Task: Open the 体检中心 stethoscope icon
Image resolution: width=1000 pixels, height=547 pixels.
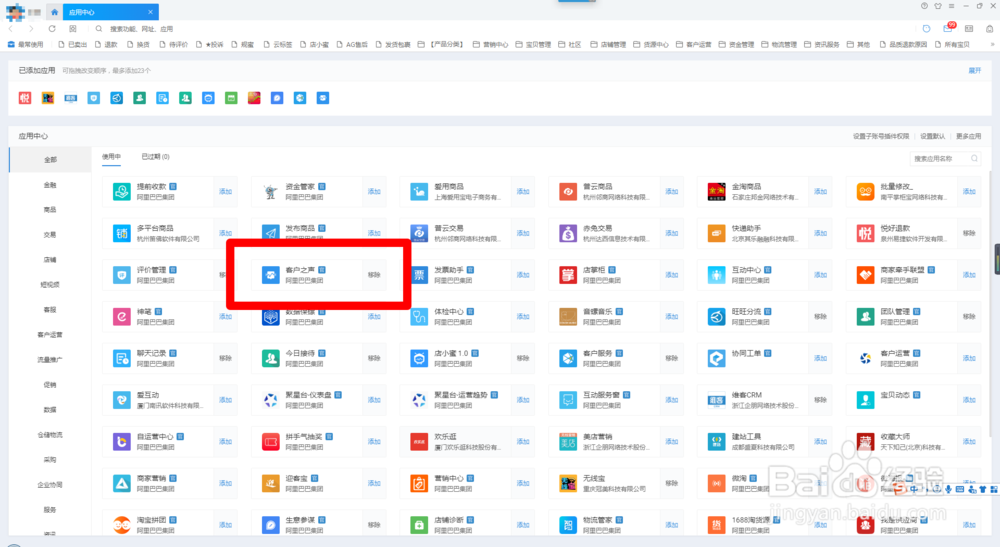Action: 419,316
